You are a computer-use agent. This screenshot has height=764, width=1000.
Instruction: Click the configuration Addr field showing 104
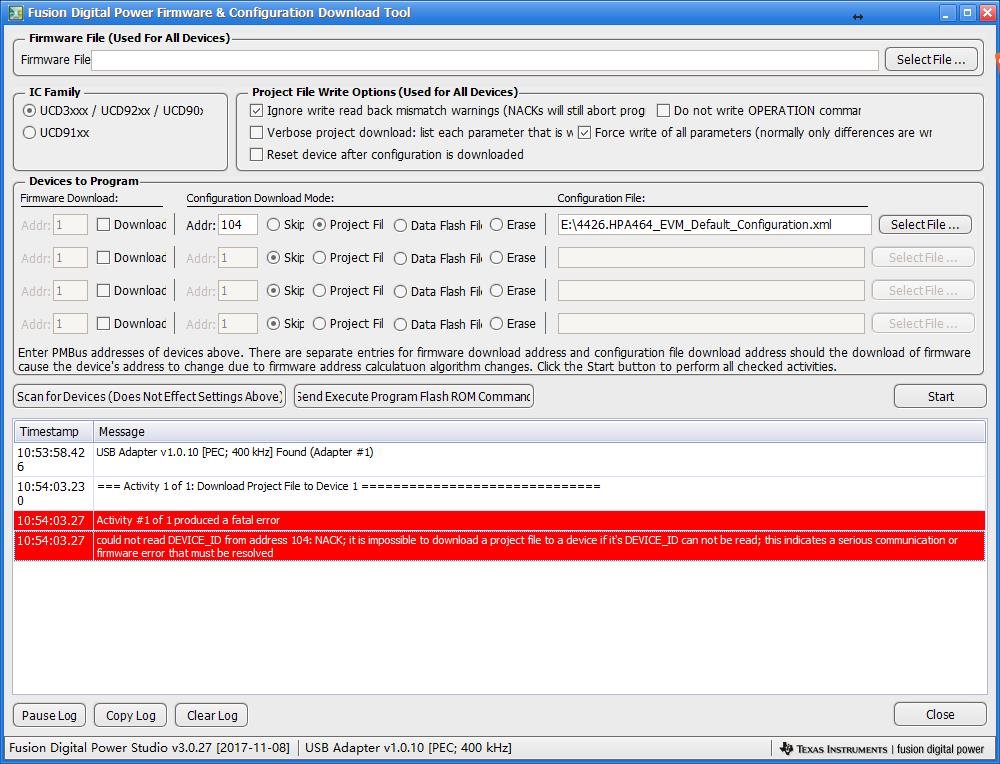point(238,224)
